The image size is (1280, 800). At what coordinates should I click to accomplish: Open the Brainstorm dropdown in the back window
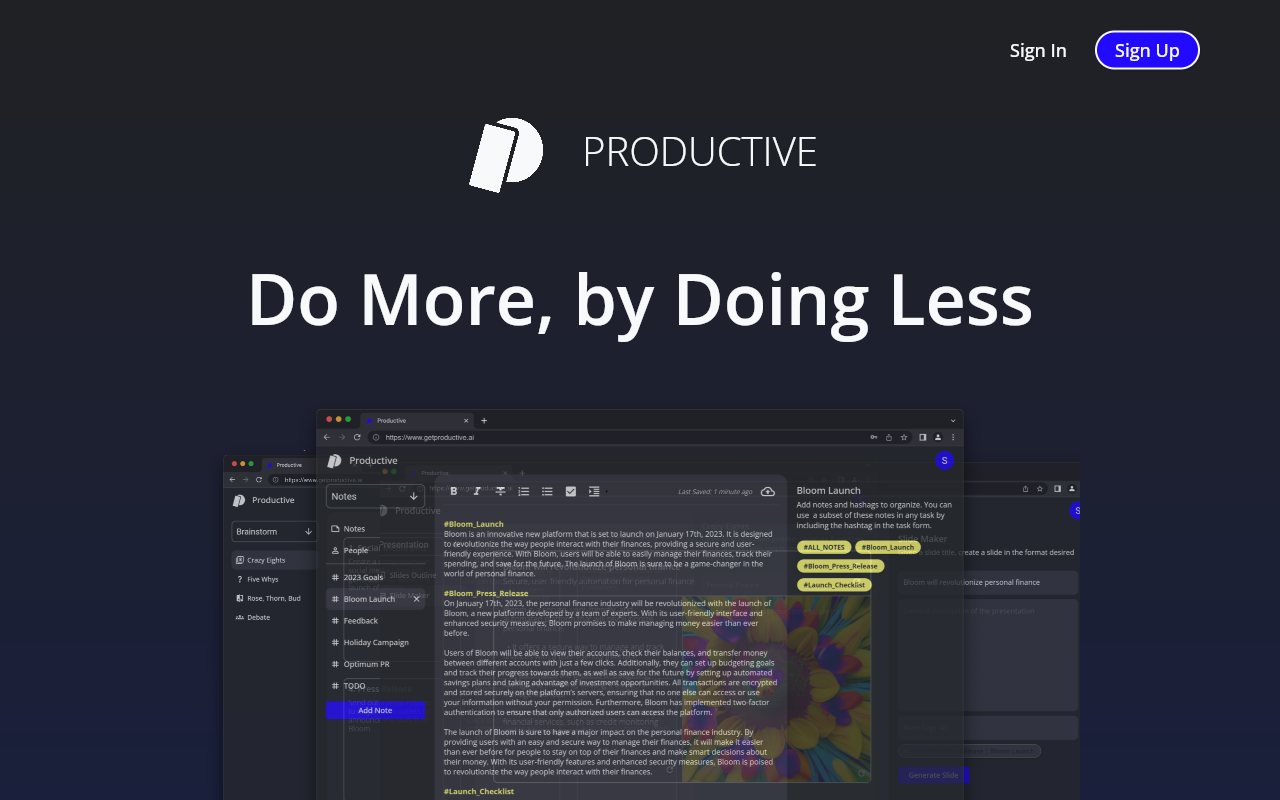[x=275, y=531]
